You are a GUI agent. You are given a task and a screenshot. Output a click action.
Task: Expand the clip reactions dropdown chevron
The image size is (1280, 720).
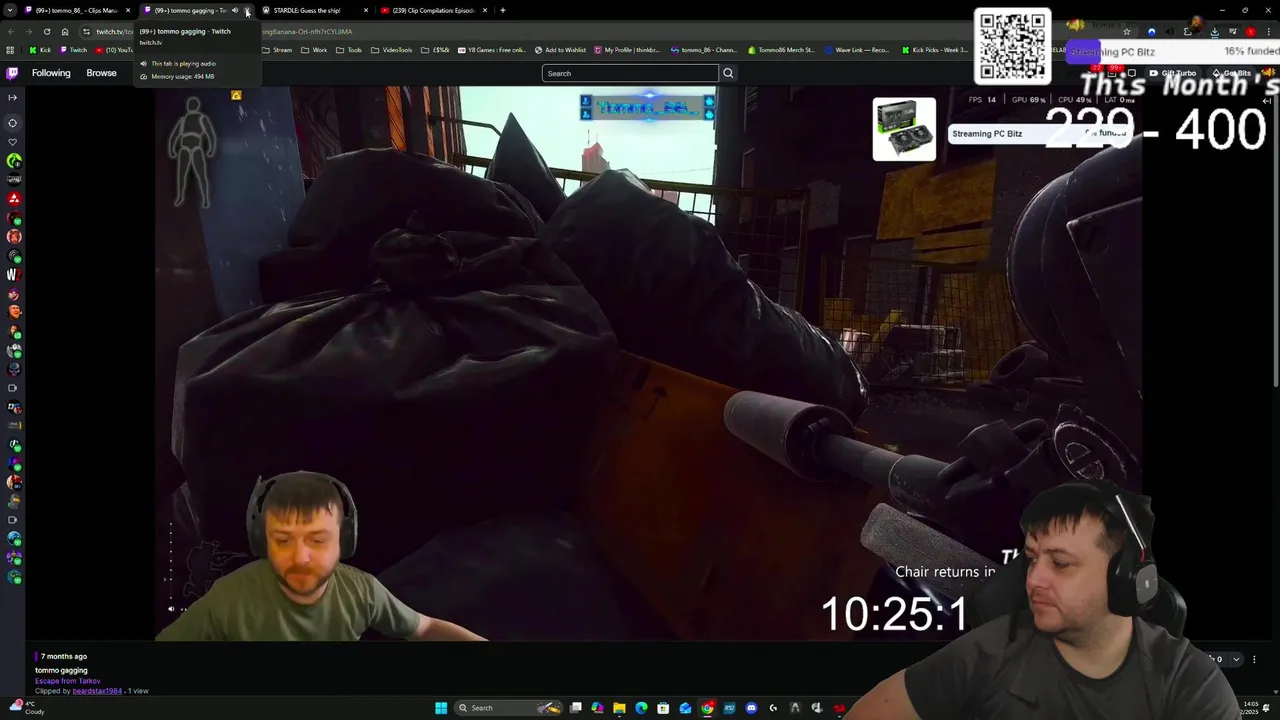1236,659
